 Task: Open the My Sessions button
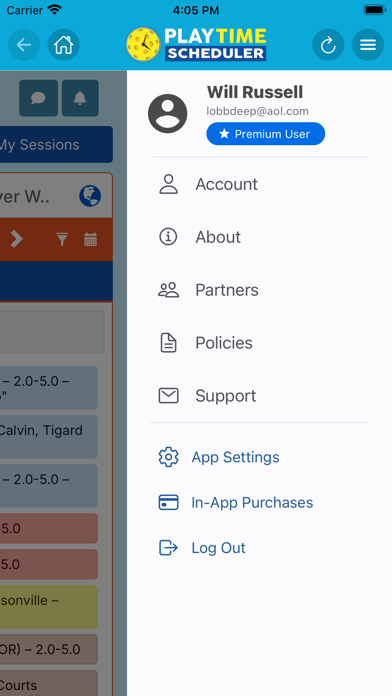coord(56,144)
